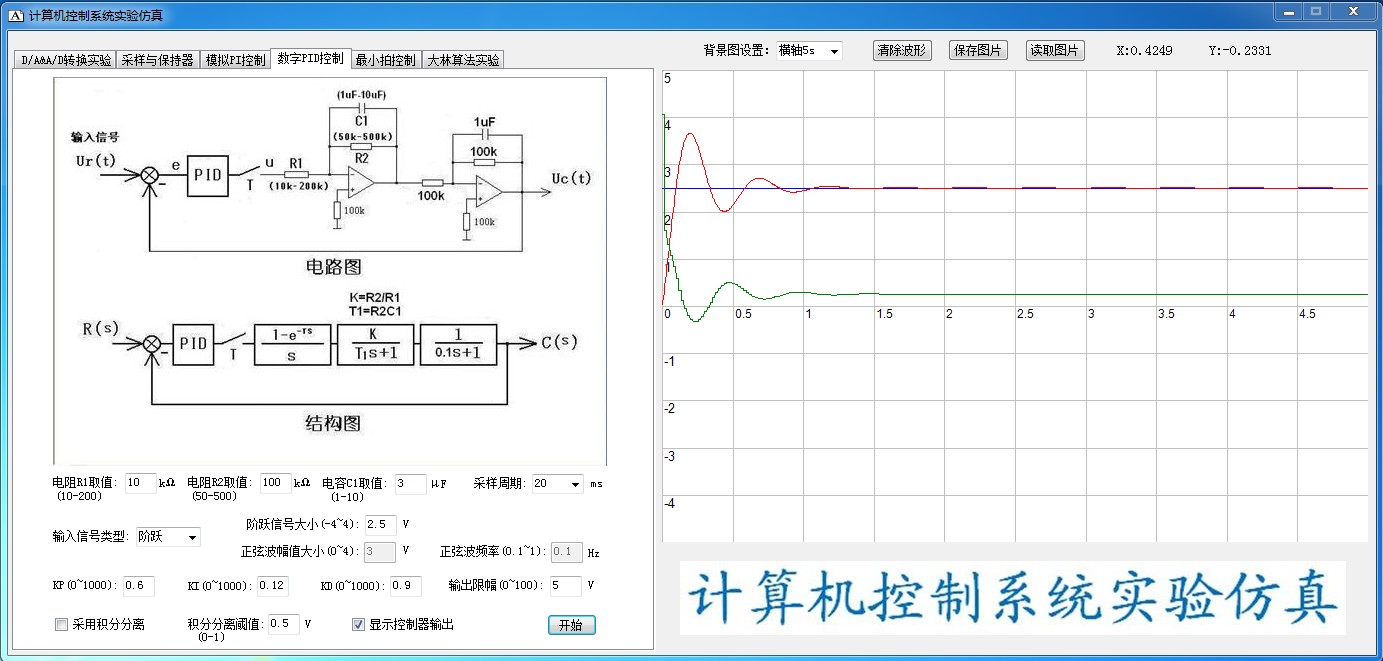This screenshot has height=661, width=1383.
Task: Enable the 采用积分分离 checkbox
Action: click(62, 625)
